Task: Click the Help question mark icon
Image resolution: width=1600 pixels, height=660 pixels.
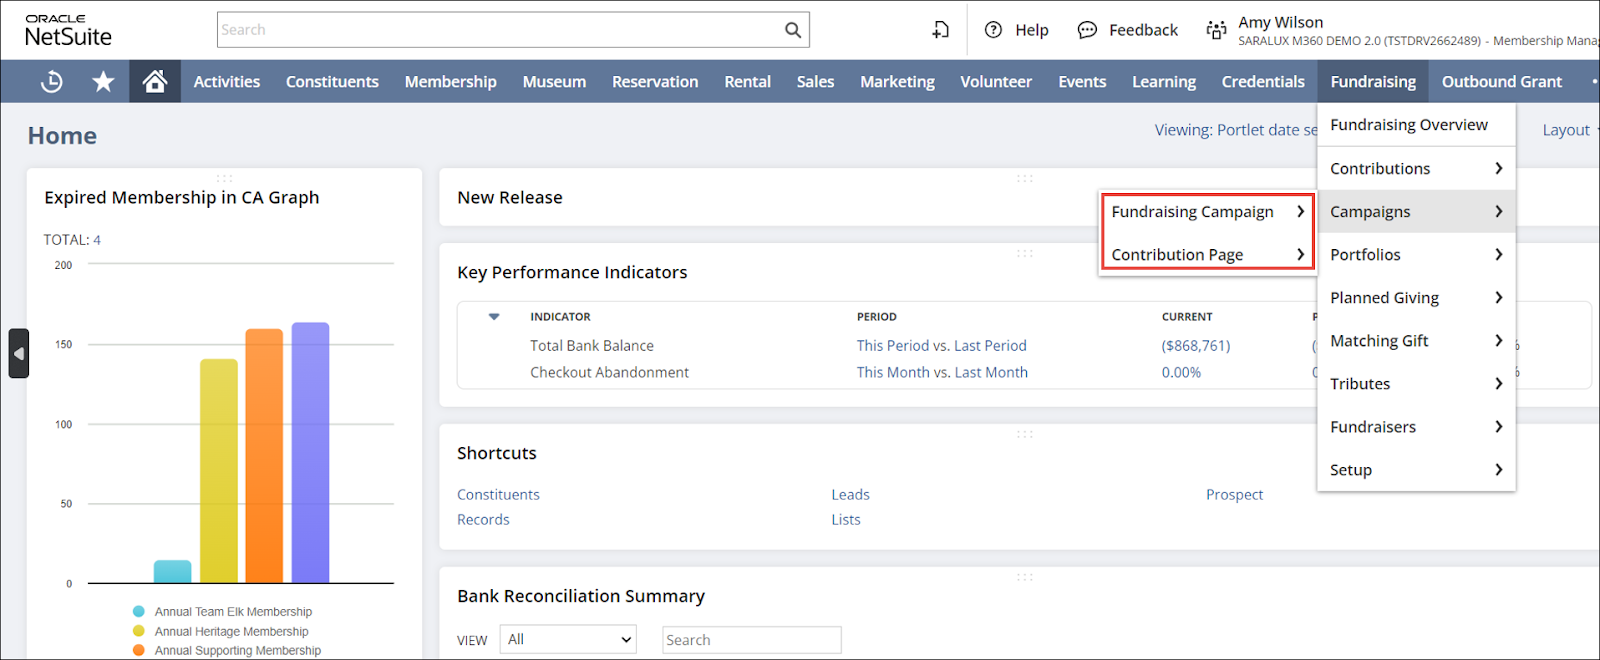Action: [x=993, y=30]
